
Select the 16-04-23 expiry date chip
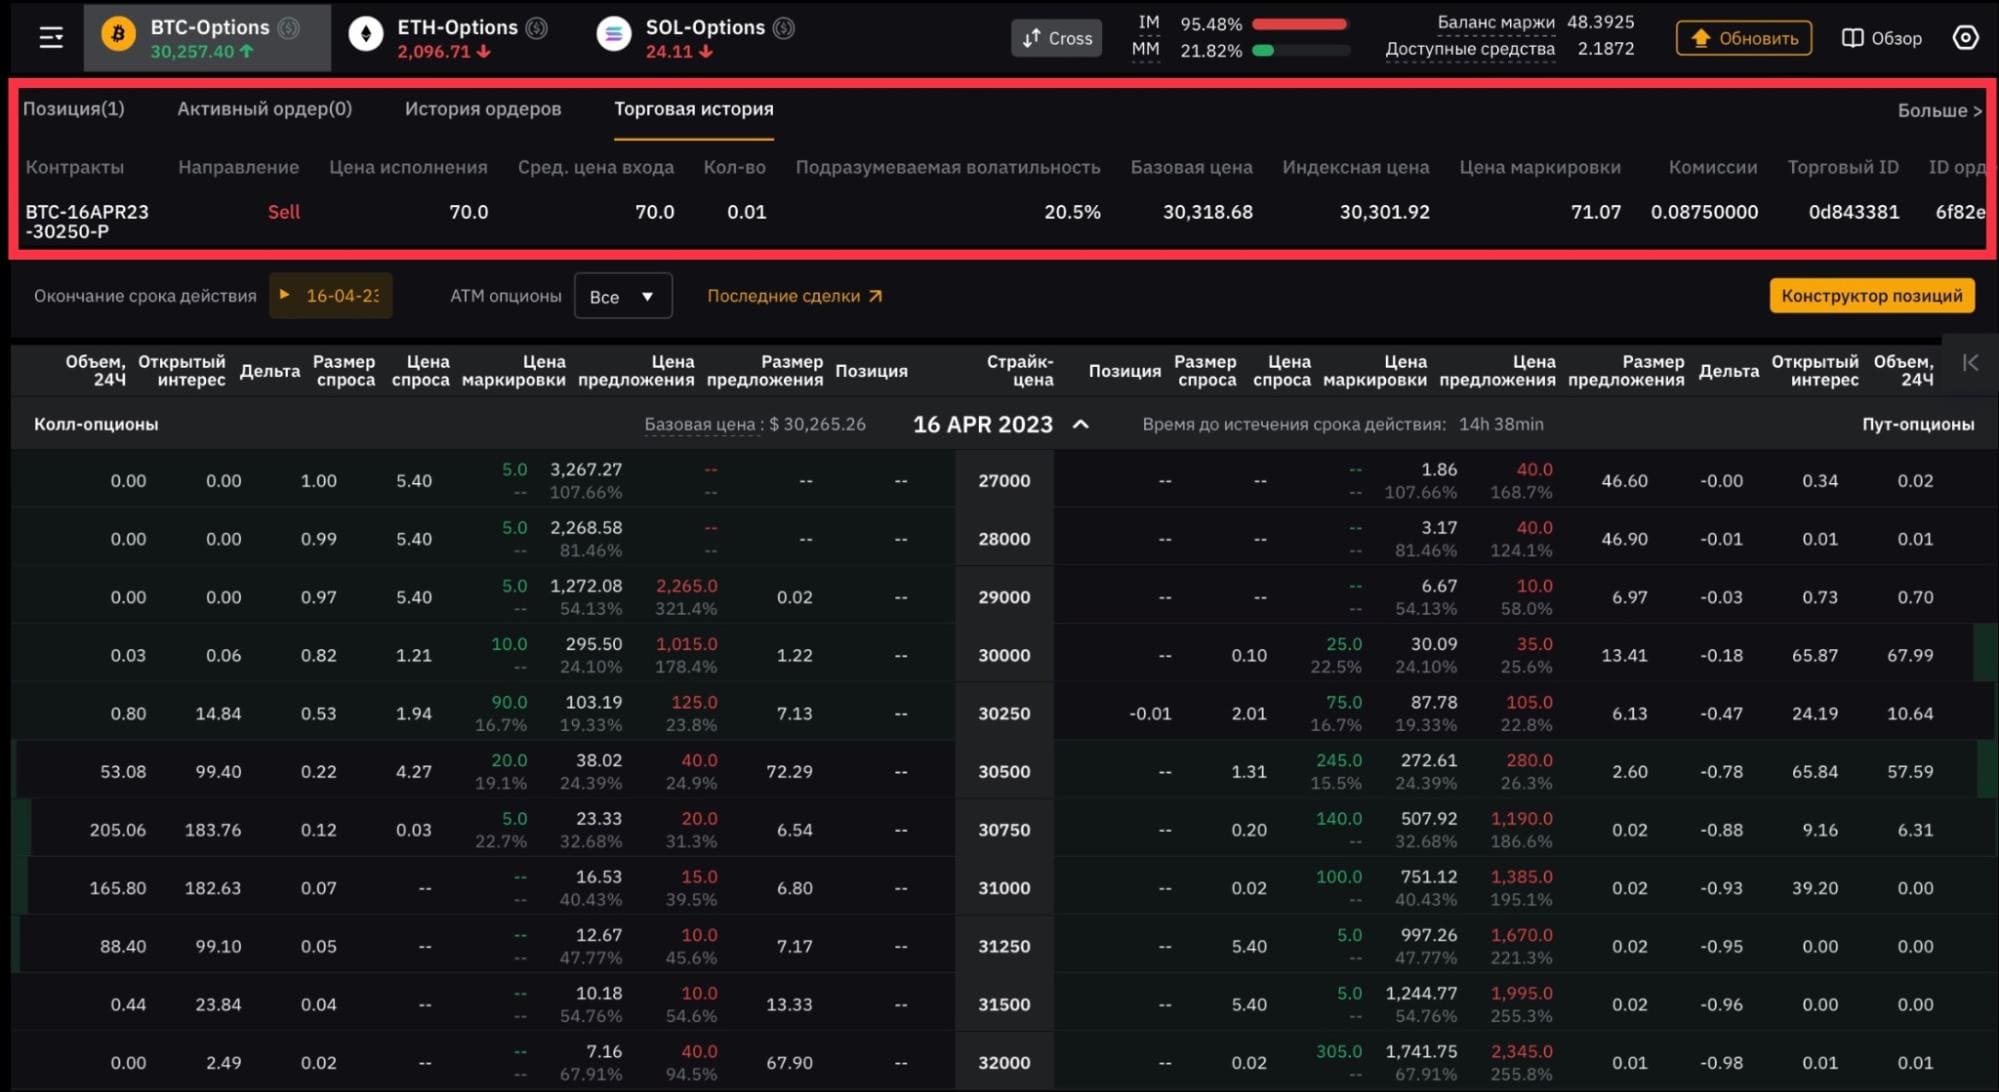pos(331,296)
